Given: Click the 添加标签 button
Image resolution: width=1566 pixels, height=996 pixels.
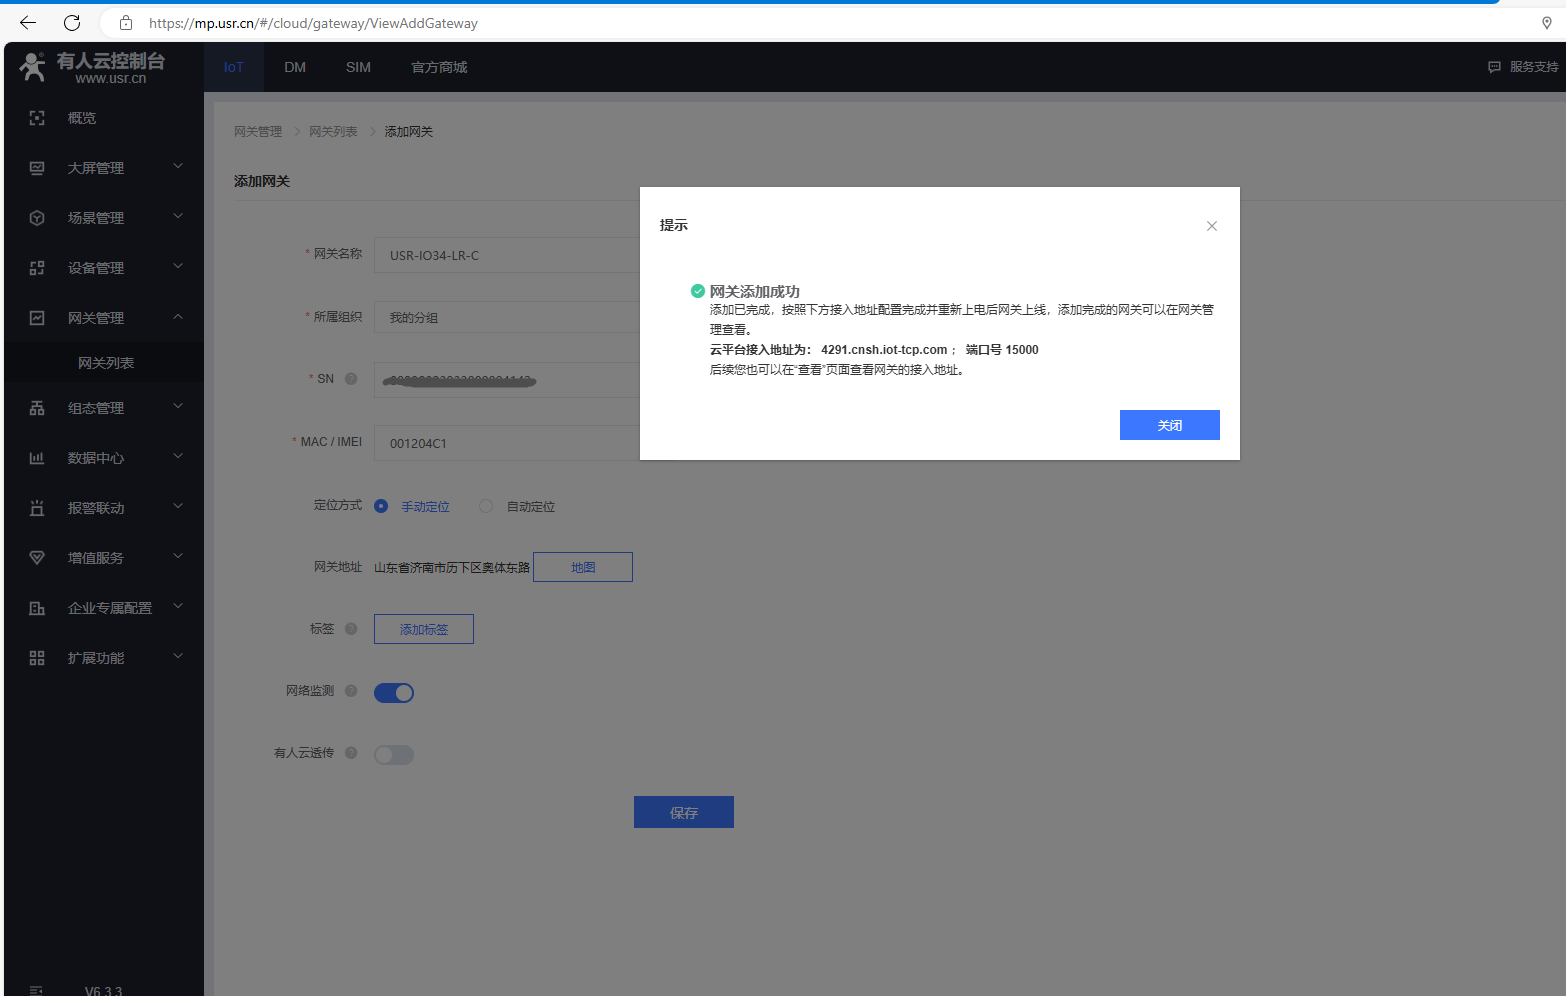Looking at the screenshot, I should pyautogui.click(x=424, y=629).
